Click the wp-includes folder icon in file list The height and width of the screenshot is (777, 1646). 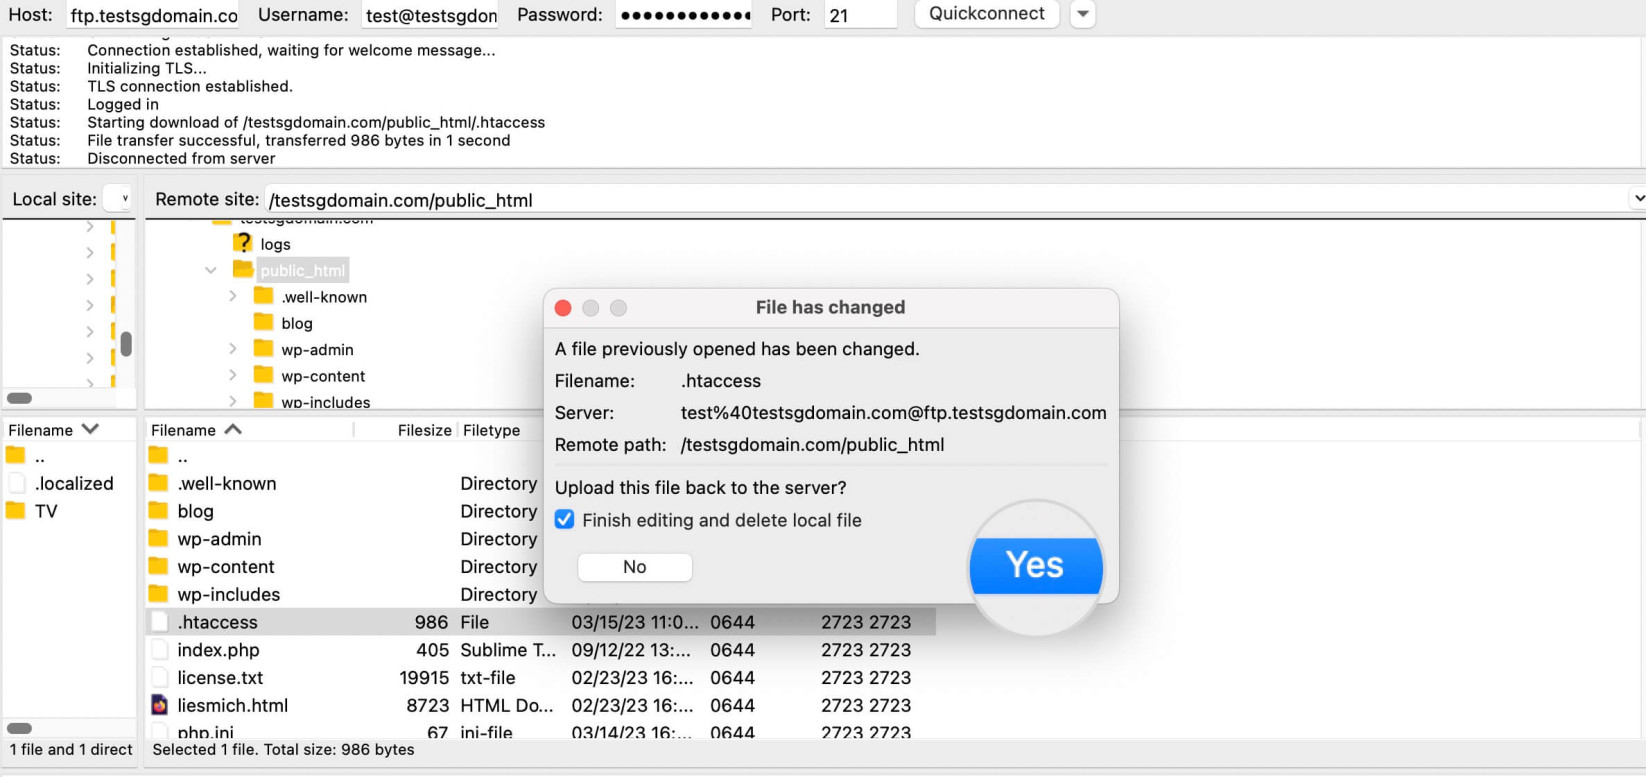point(158,594)
